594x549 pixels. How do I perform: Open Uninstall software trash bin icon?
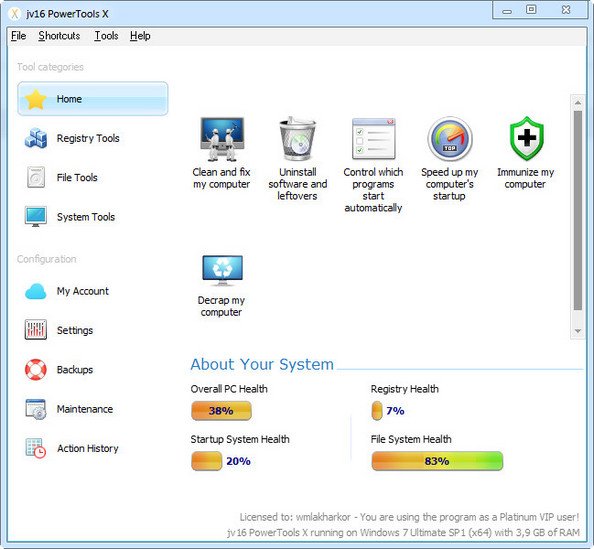tap(297, 138)
